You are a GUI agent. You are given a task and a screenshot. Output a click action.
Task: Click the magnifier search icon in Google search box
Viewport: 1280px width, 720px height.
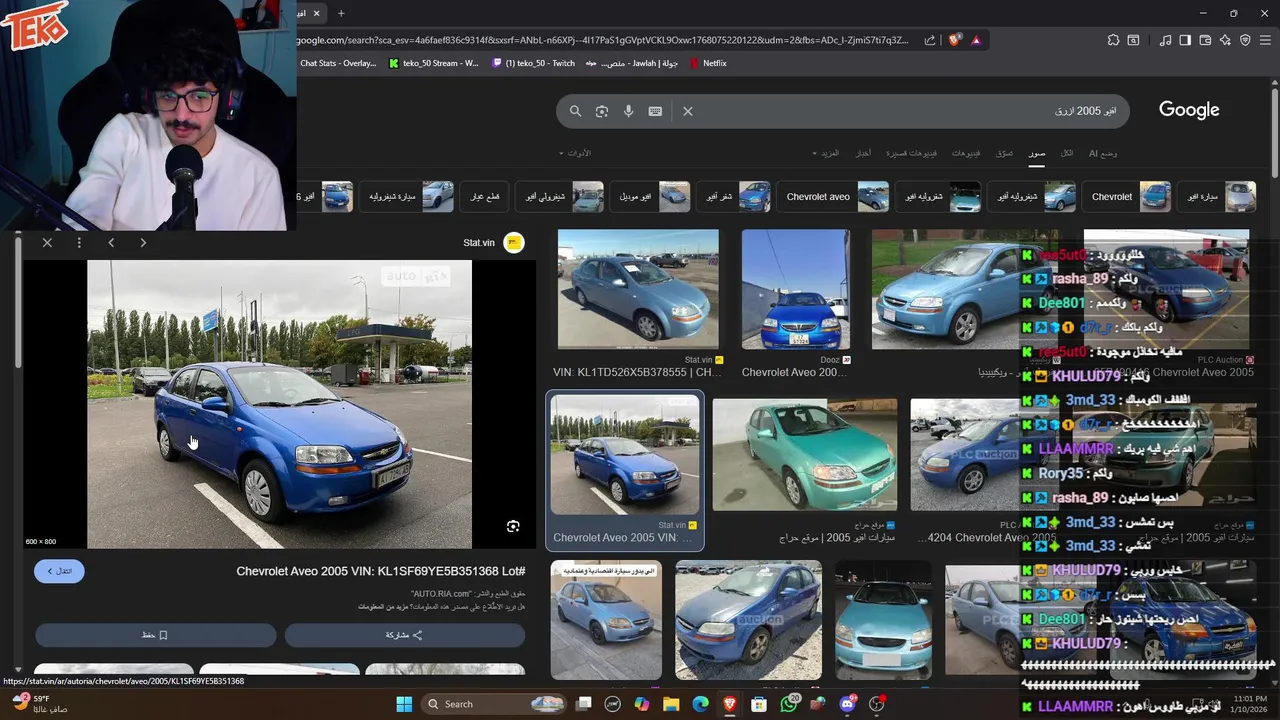[575, 111]
